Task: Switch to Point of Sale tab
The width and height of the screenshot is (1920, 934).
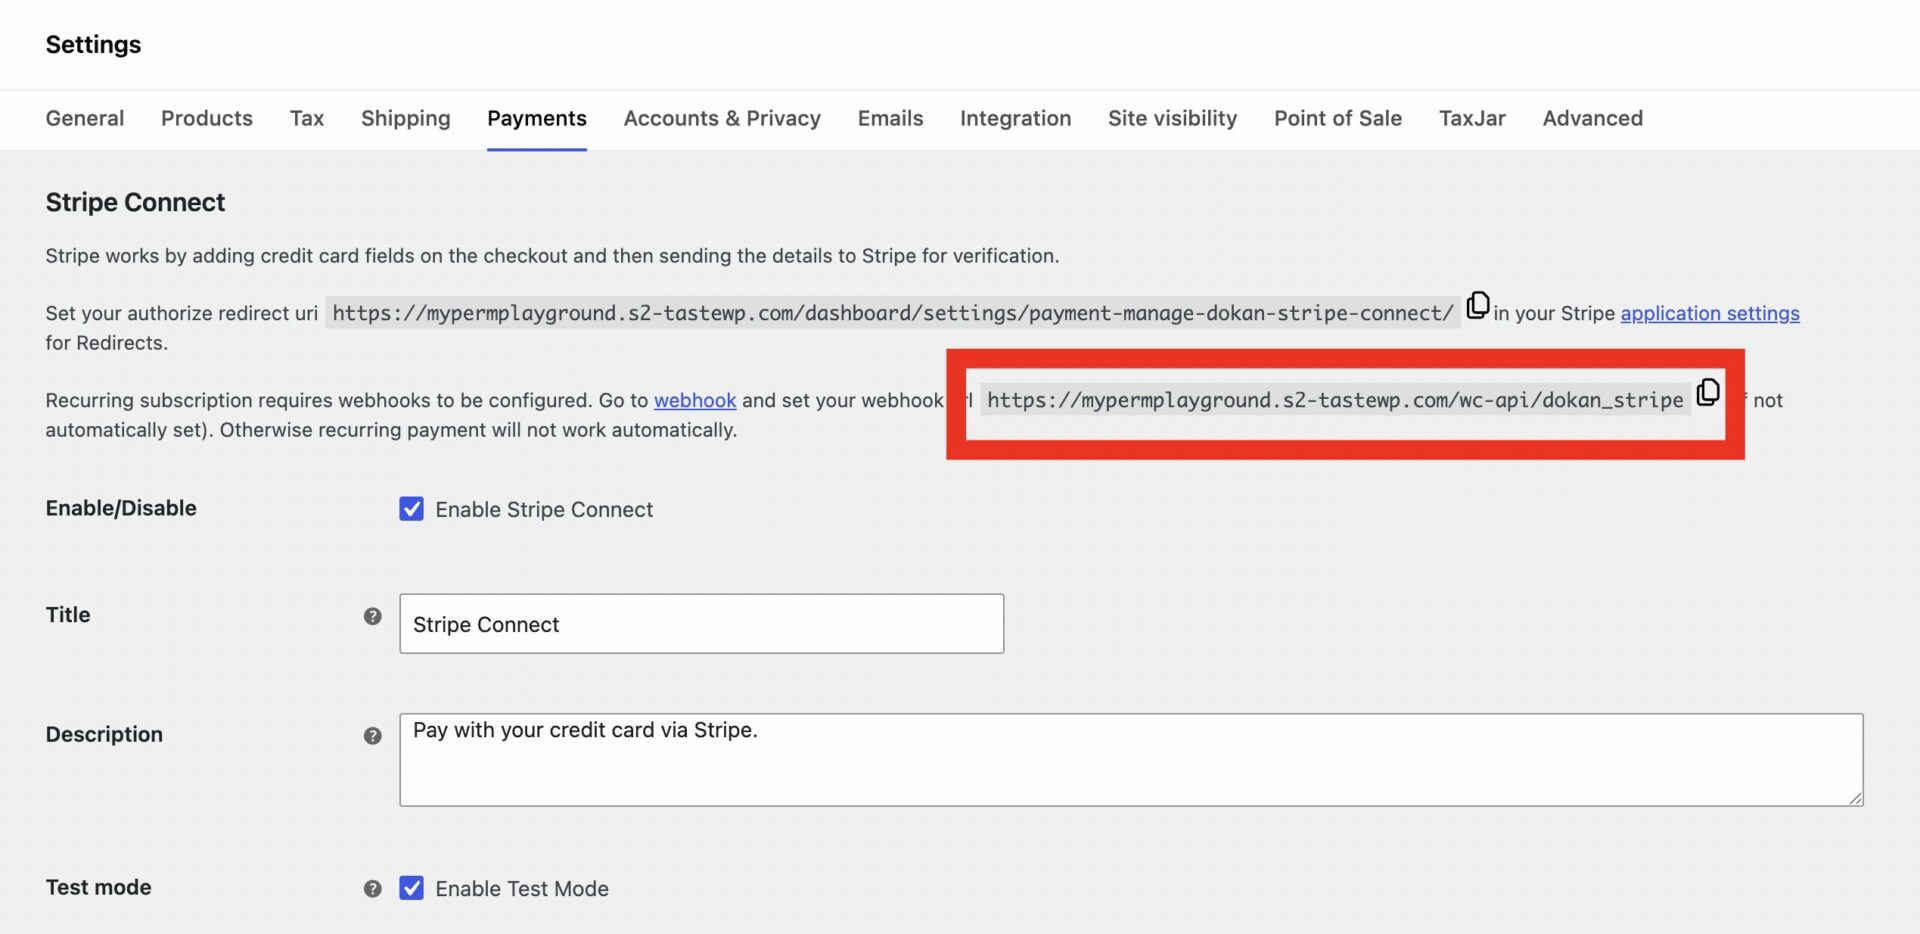Action: (1338, 118)
